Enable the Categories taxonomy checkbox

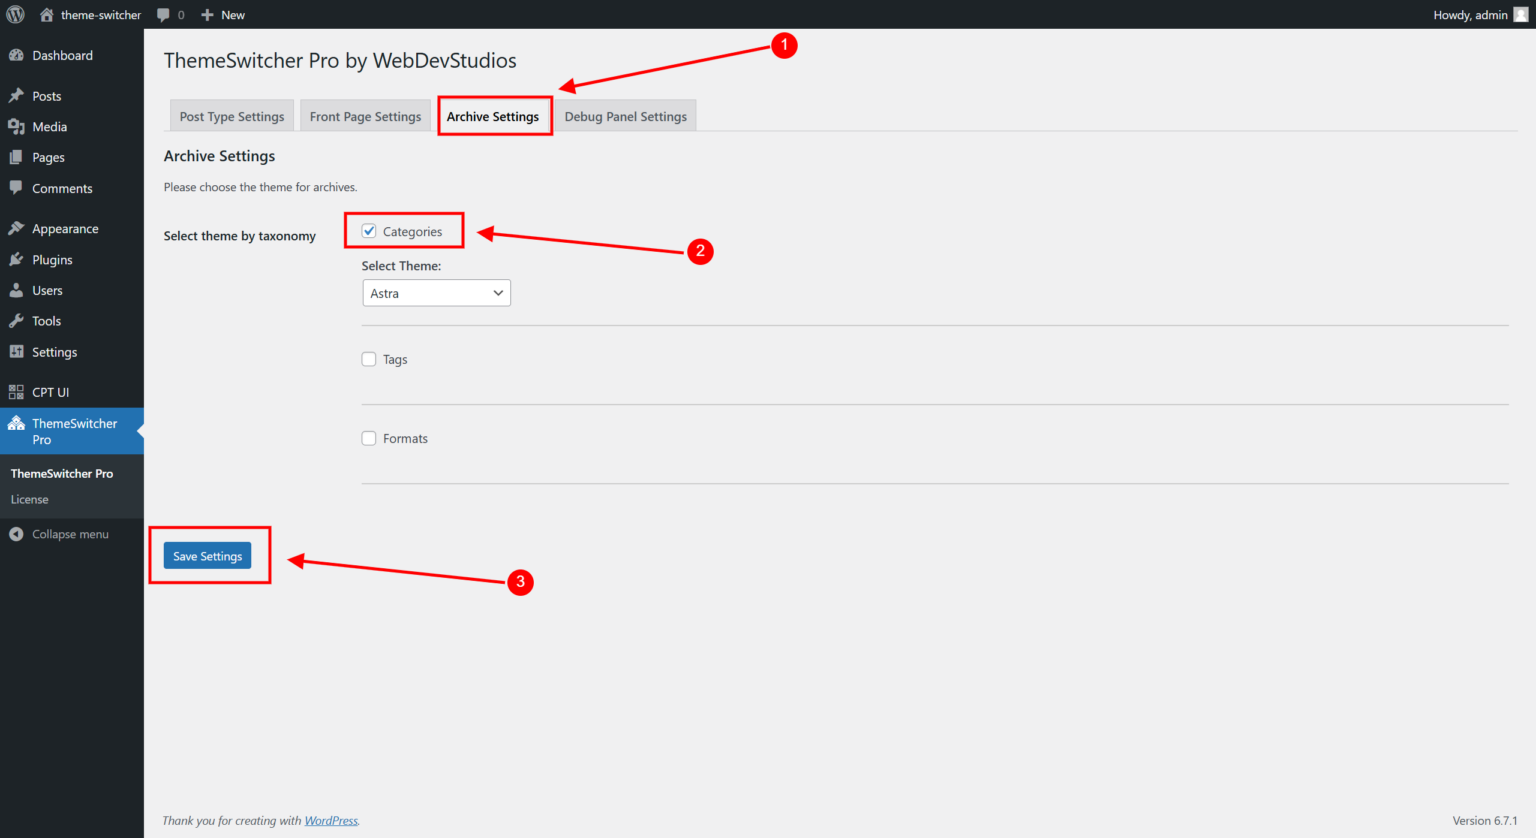pyautogui.click(x=369, y=231)
